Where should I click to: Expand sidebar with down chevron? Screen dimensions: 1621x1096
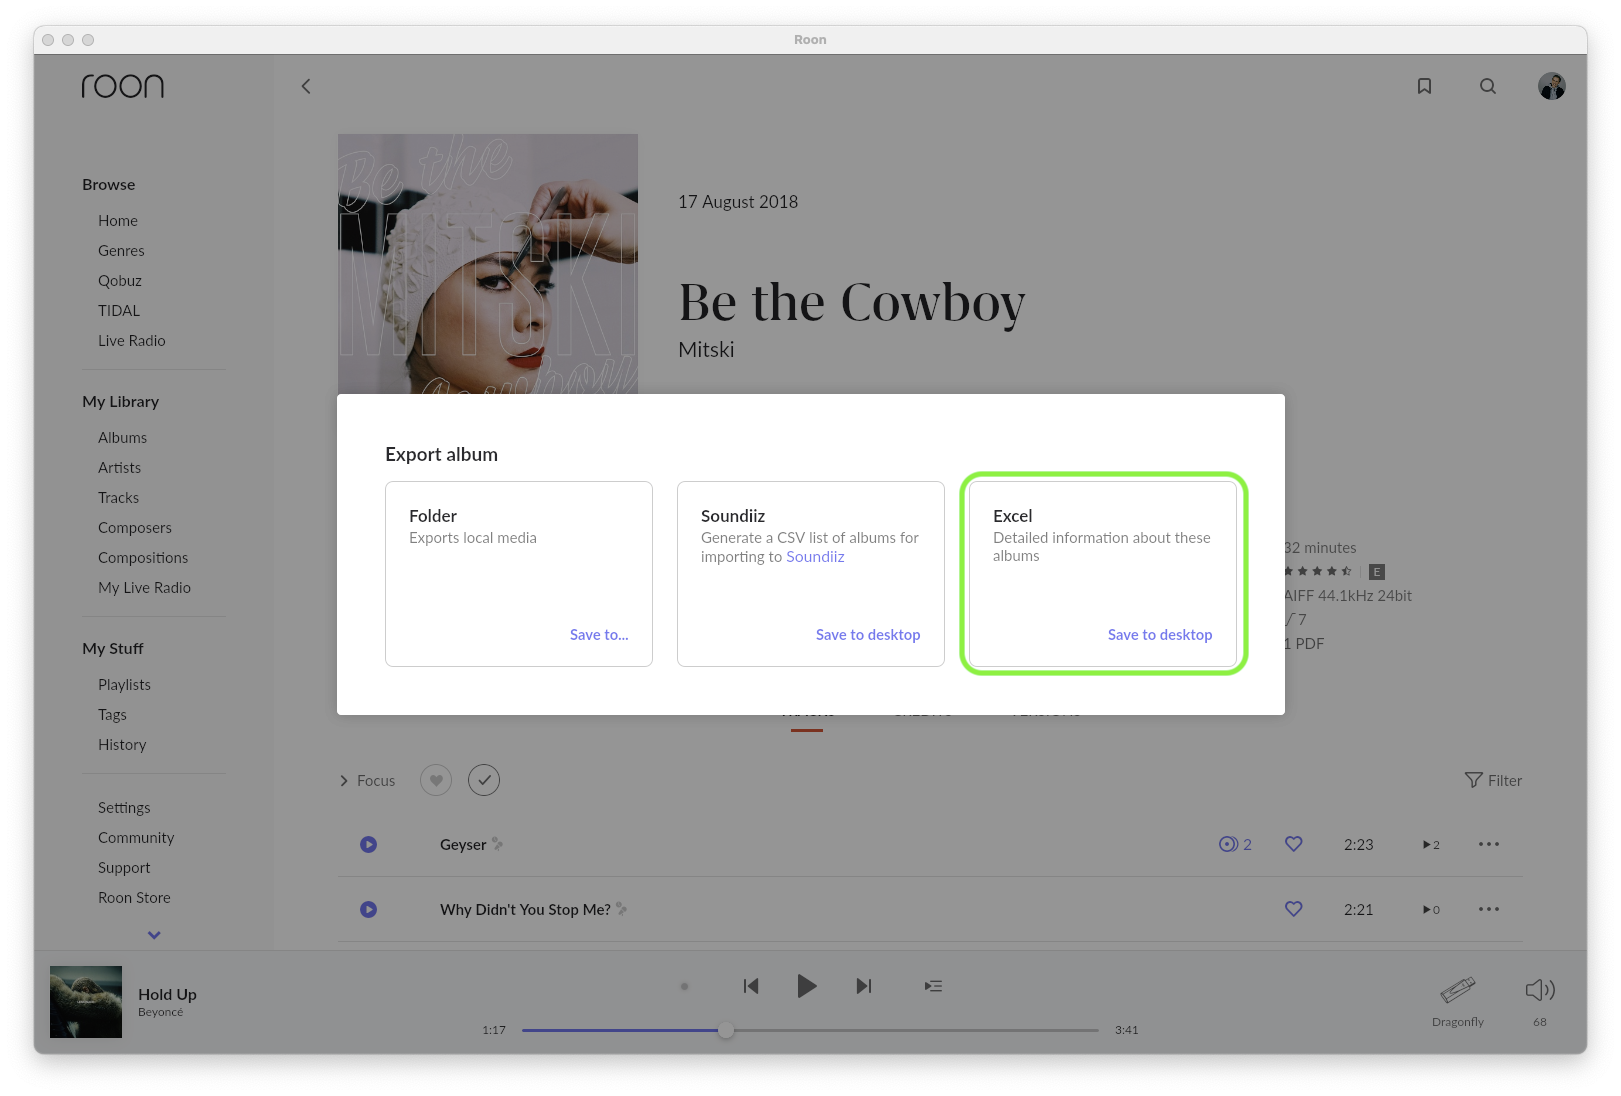pos(154,935)
